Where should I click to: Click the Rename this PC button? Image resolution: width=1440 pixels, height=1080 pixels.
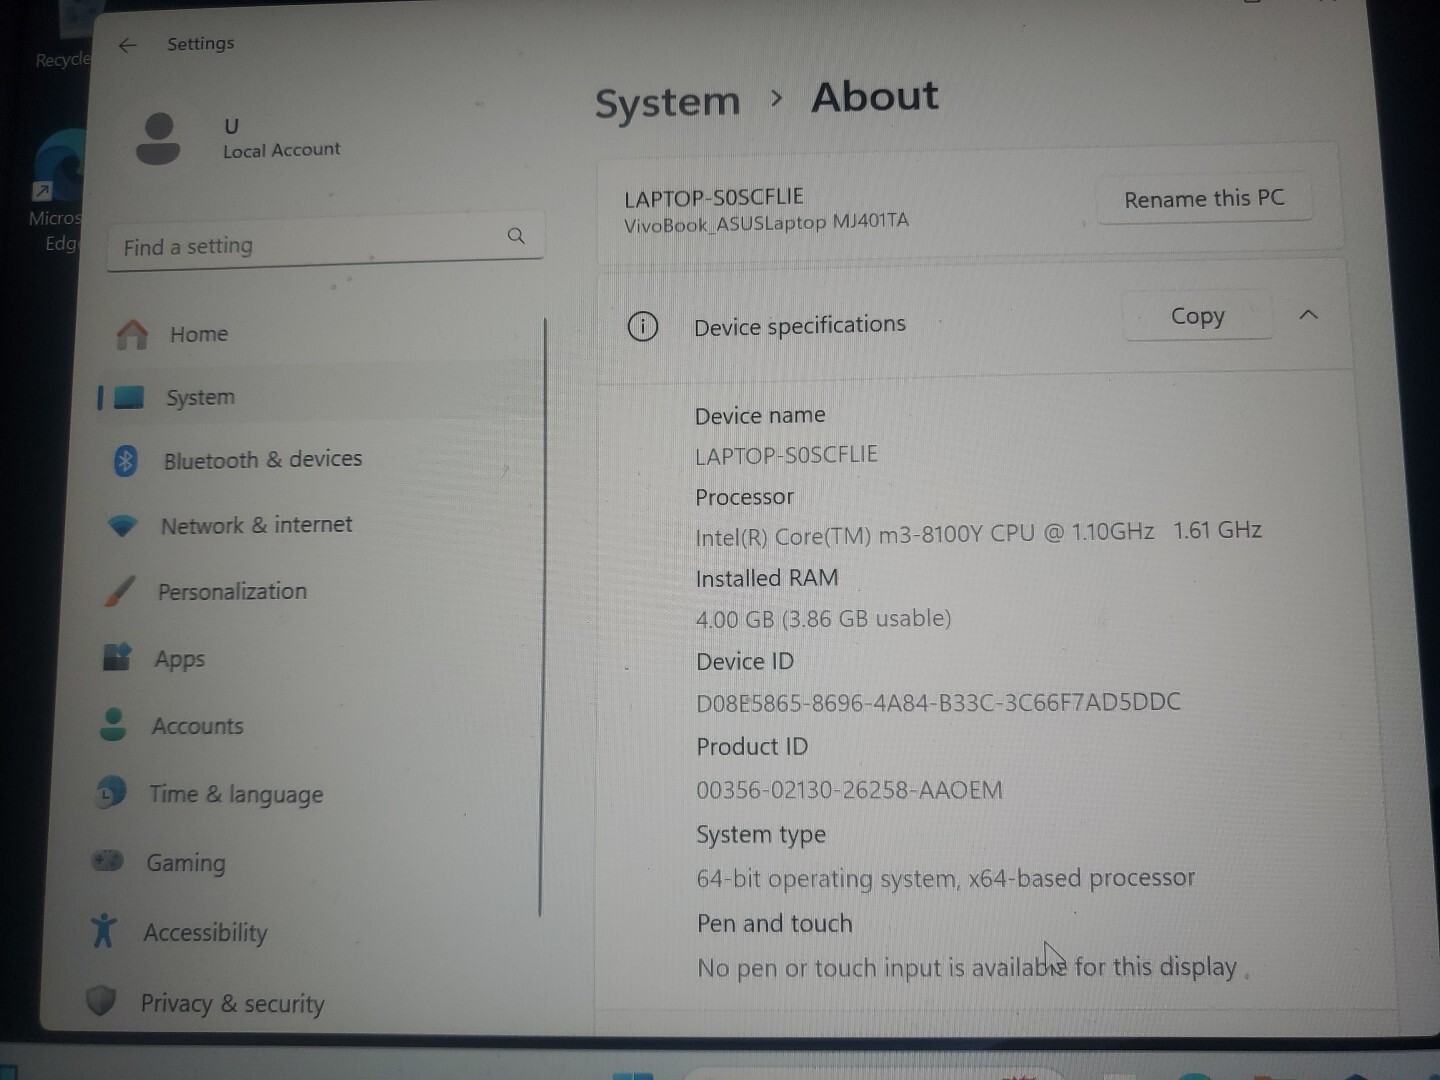pyautogui.click(x=1204, y=199)
